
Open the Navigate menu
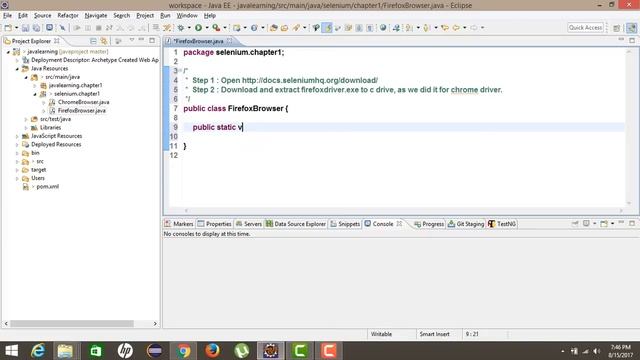(96, 16)
